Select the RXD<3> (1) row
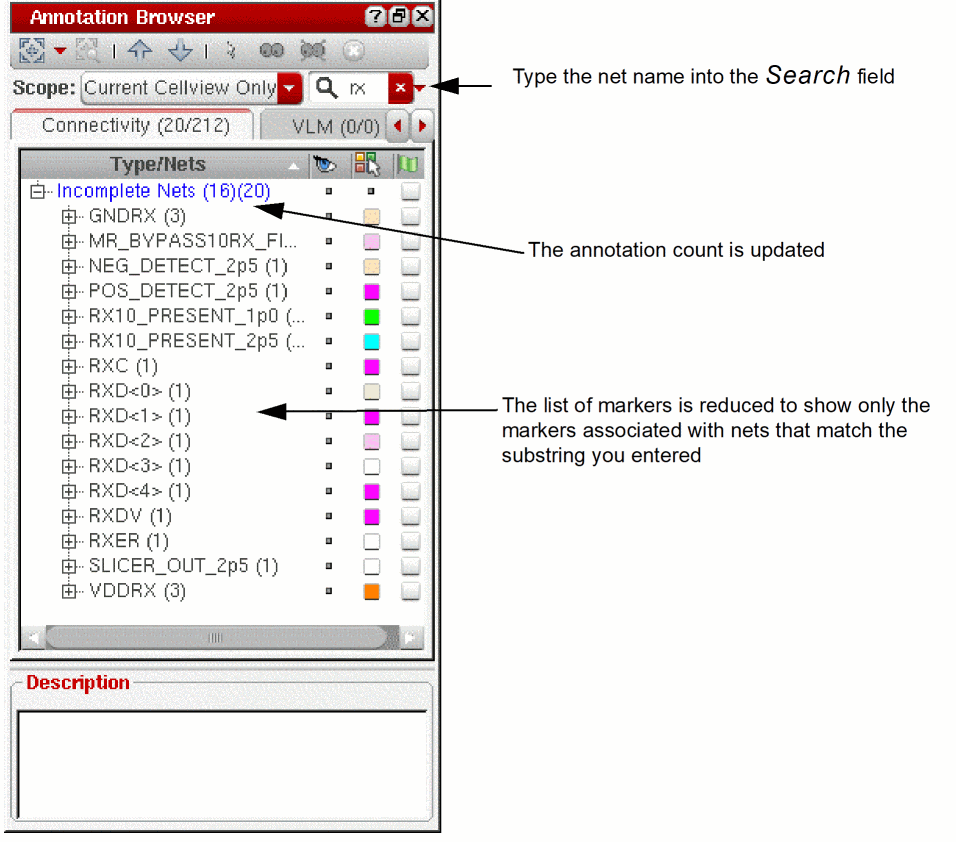Viewport: 956px width, 842px height. point(140,466)
